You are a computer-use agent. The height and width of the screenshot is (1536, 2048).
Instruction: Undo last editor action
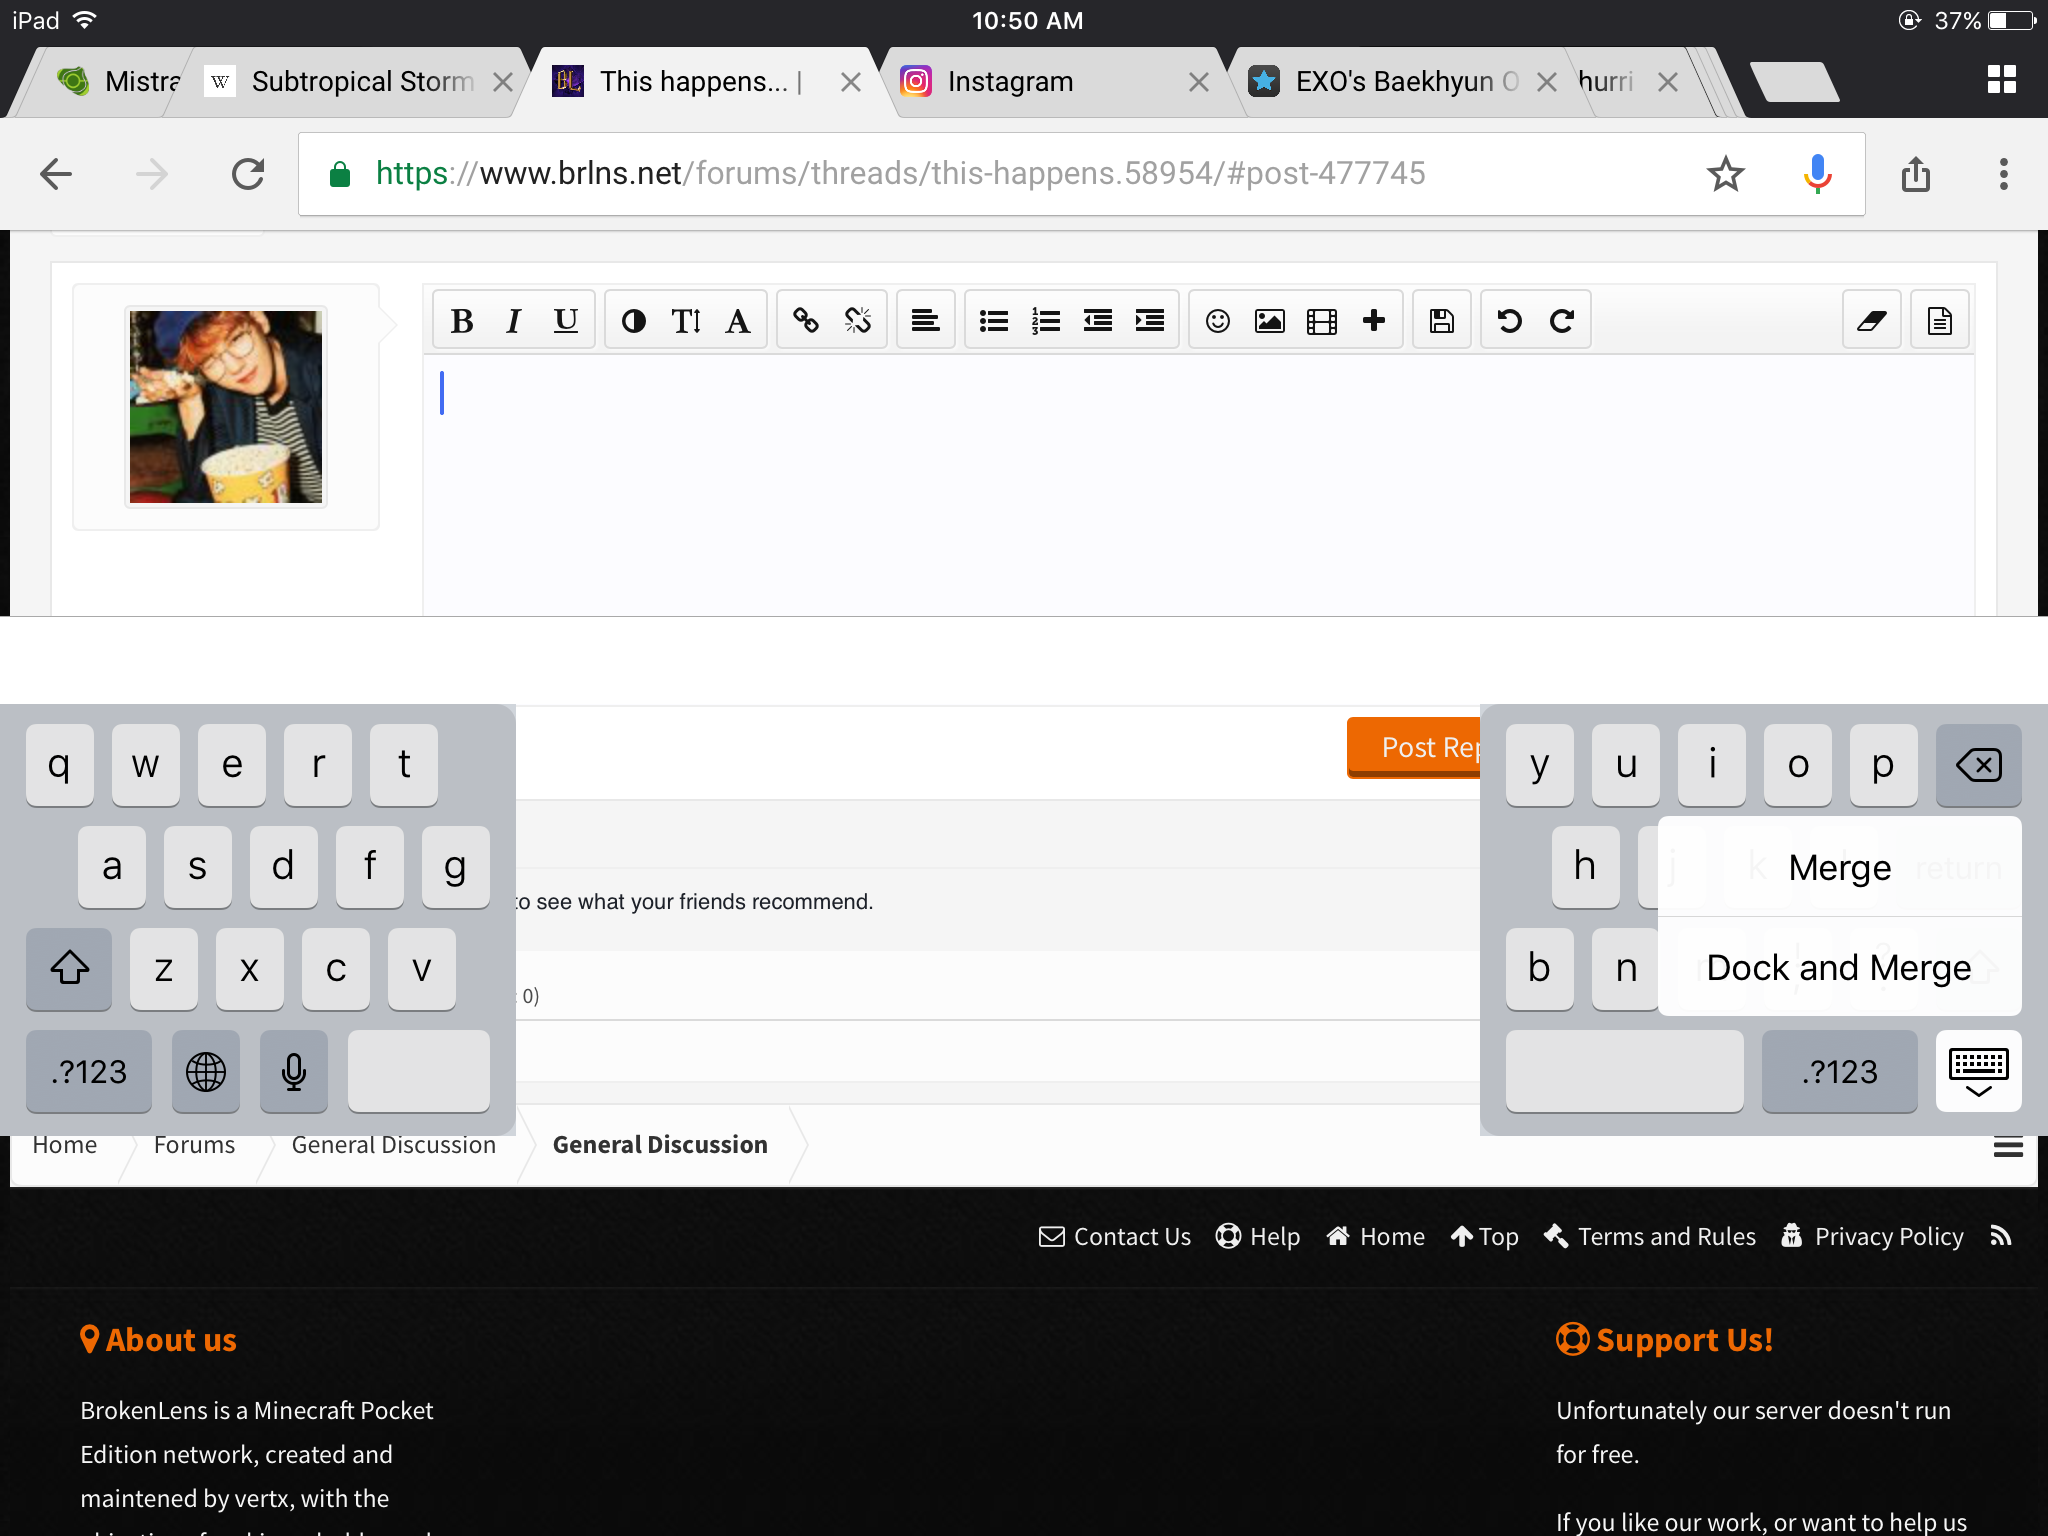click(x=1510, y=321)
